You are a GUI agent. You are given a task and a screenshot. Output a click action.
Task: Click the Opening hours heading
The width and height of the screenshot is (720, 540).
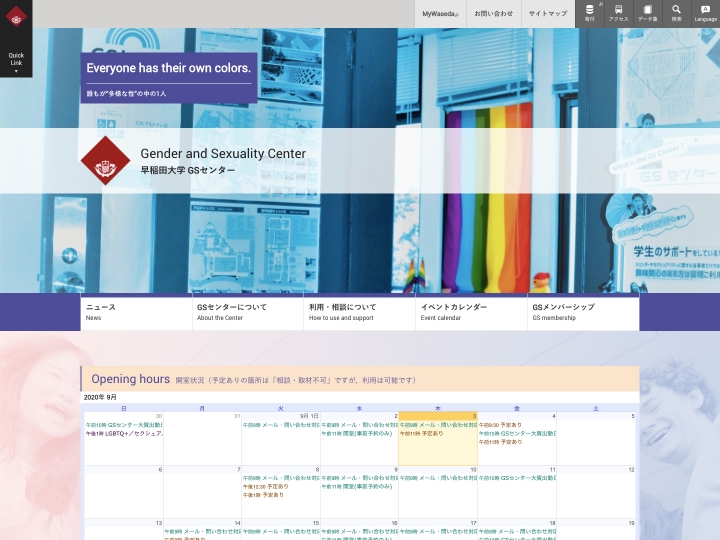[130, 379]
